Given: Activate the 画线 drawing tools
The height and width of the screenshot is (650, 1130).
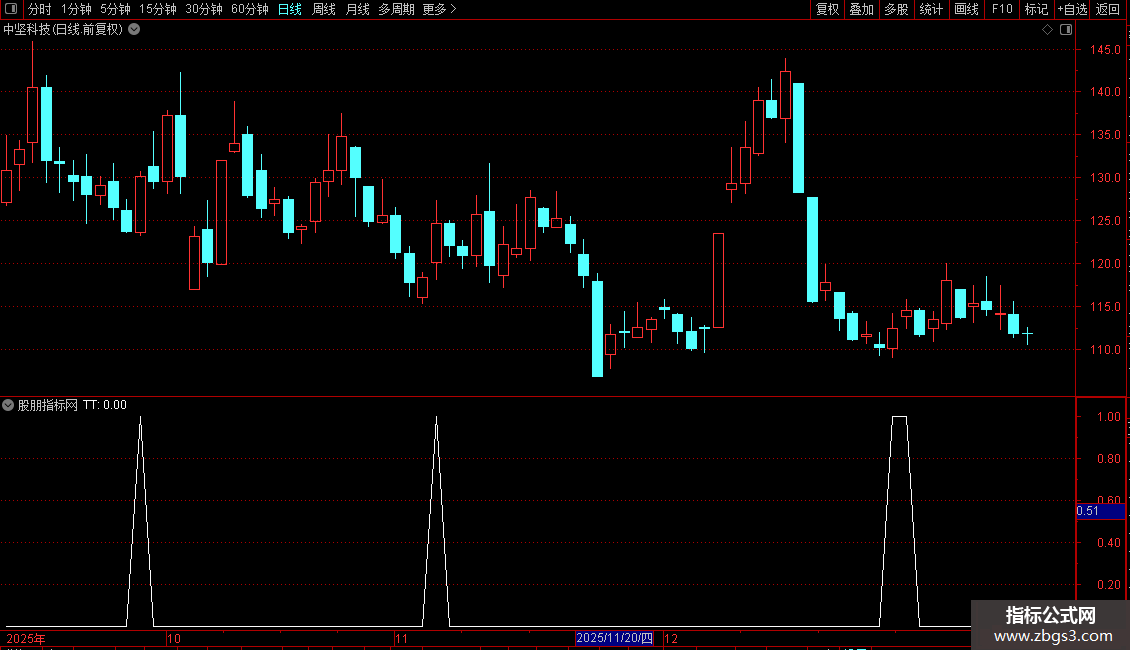Looking at the screenshot, I should [x=966, y=9].
